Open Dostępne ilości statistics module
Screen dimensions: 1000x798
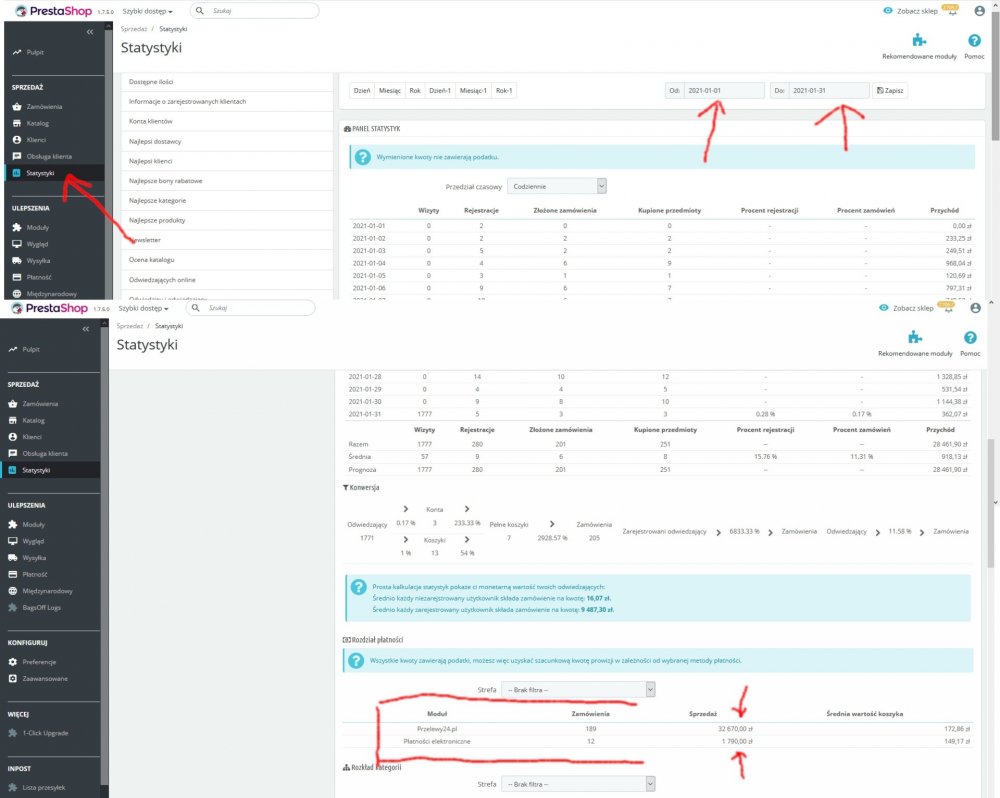point(227,82)
